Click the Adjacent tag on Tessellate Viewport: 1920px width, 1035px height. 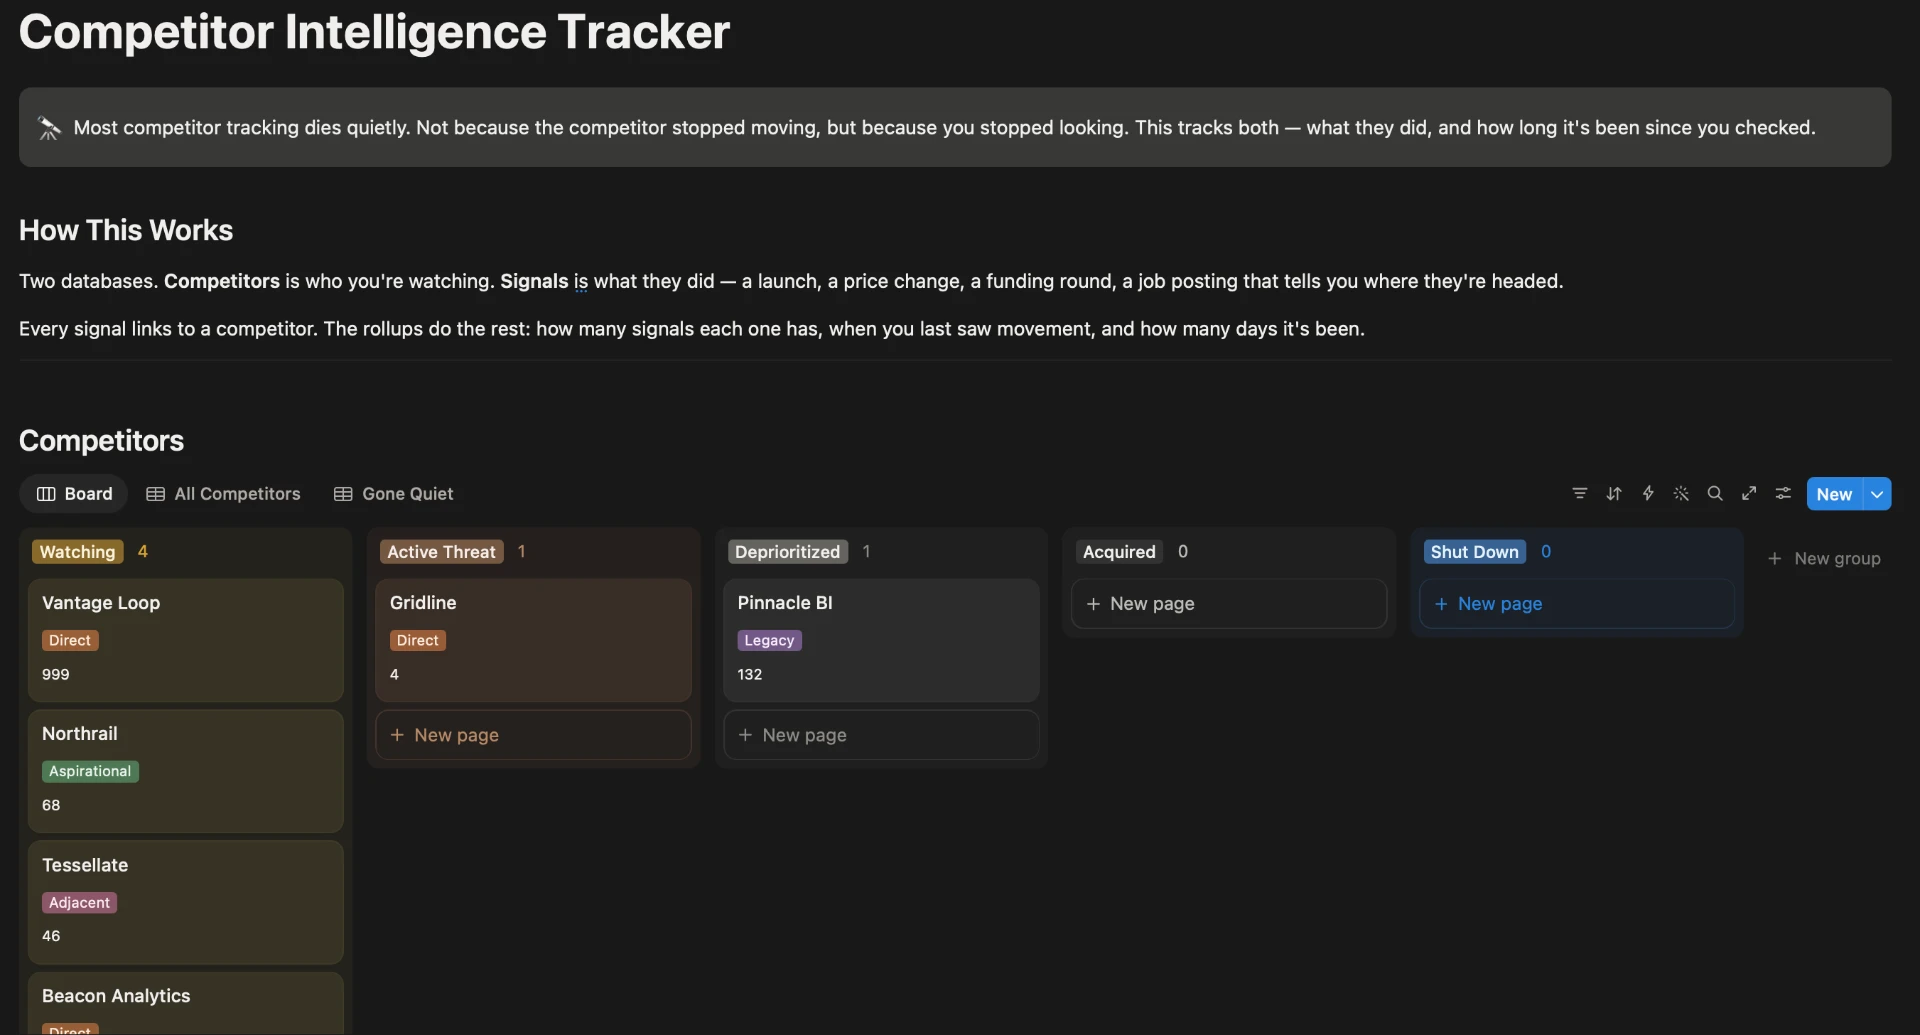click(x=79, y=903)
